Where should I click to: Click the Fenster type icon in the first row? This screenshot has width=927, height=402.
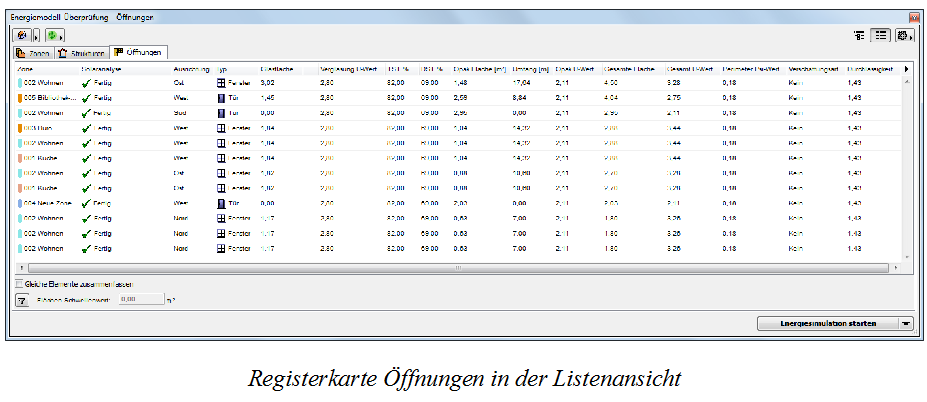[x=222, y=83]
